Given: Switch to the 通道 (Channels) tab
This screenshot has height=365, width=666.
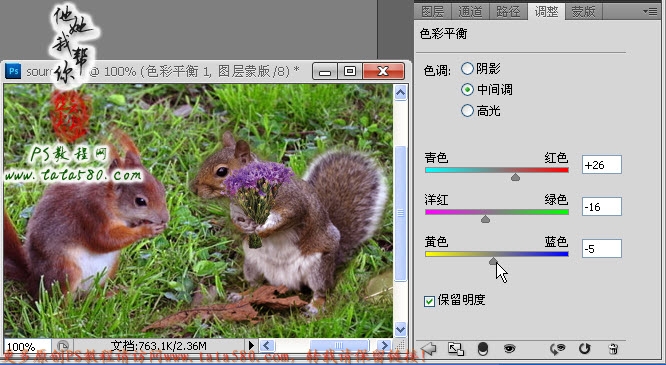Looking at the screenshot, I should 470,12.
